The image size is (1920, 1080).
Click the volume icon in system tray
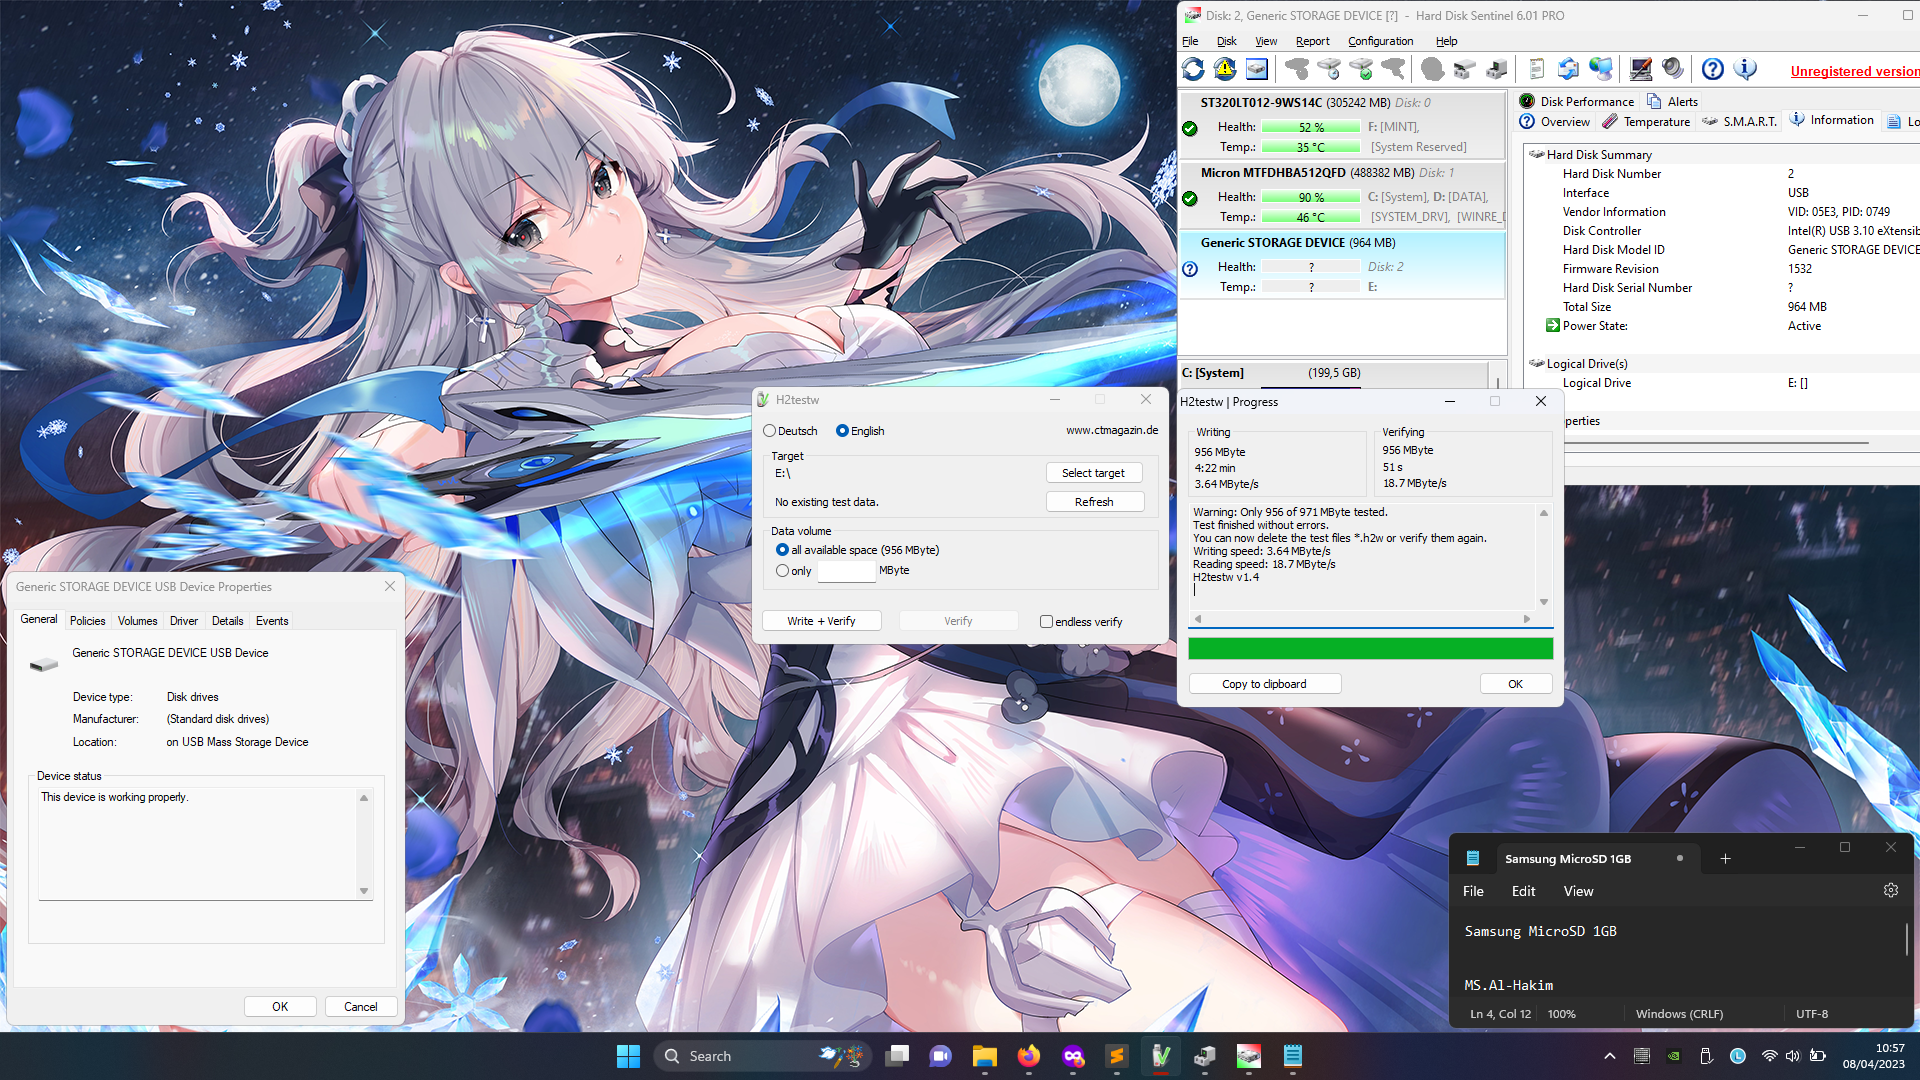[1792, 1056]
